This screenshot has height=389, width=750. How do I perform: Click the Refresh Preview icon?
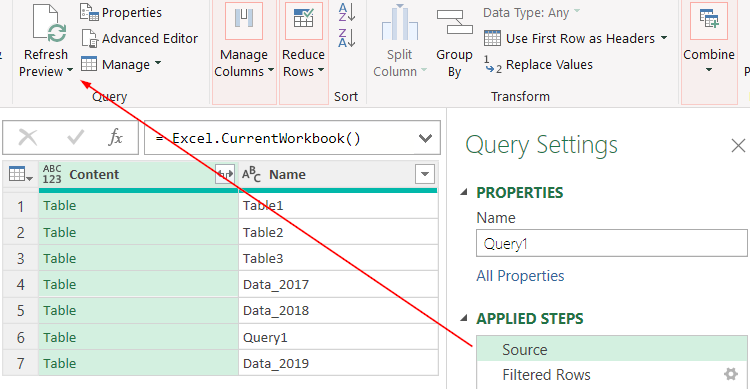point(49,24)
